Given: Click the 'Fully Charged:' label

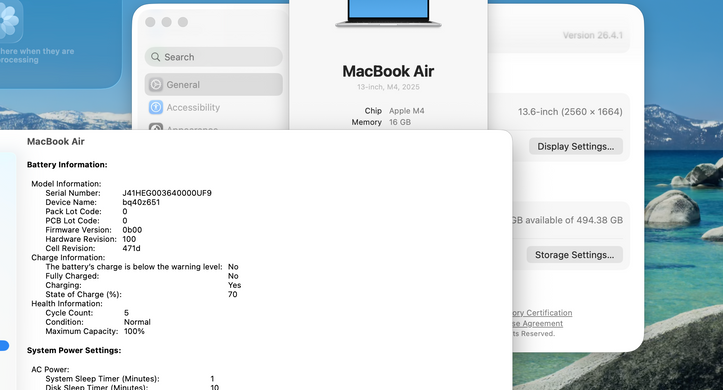Looking at the screenshot, I should tap(72, 276).
